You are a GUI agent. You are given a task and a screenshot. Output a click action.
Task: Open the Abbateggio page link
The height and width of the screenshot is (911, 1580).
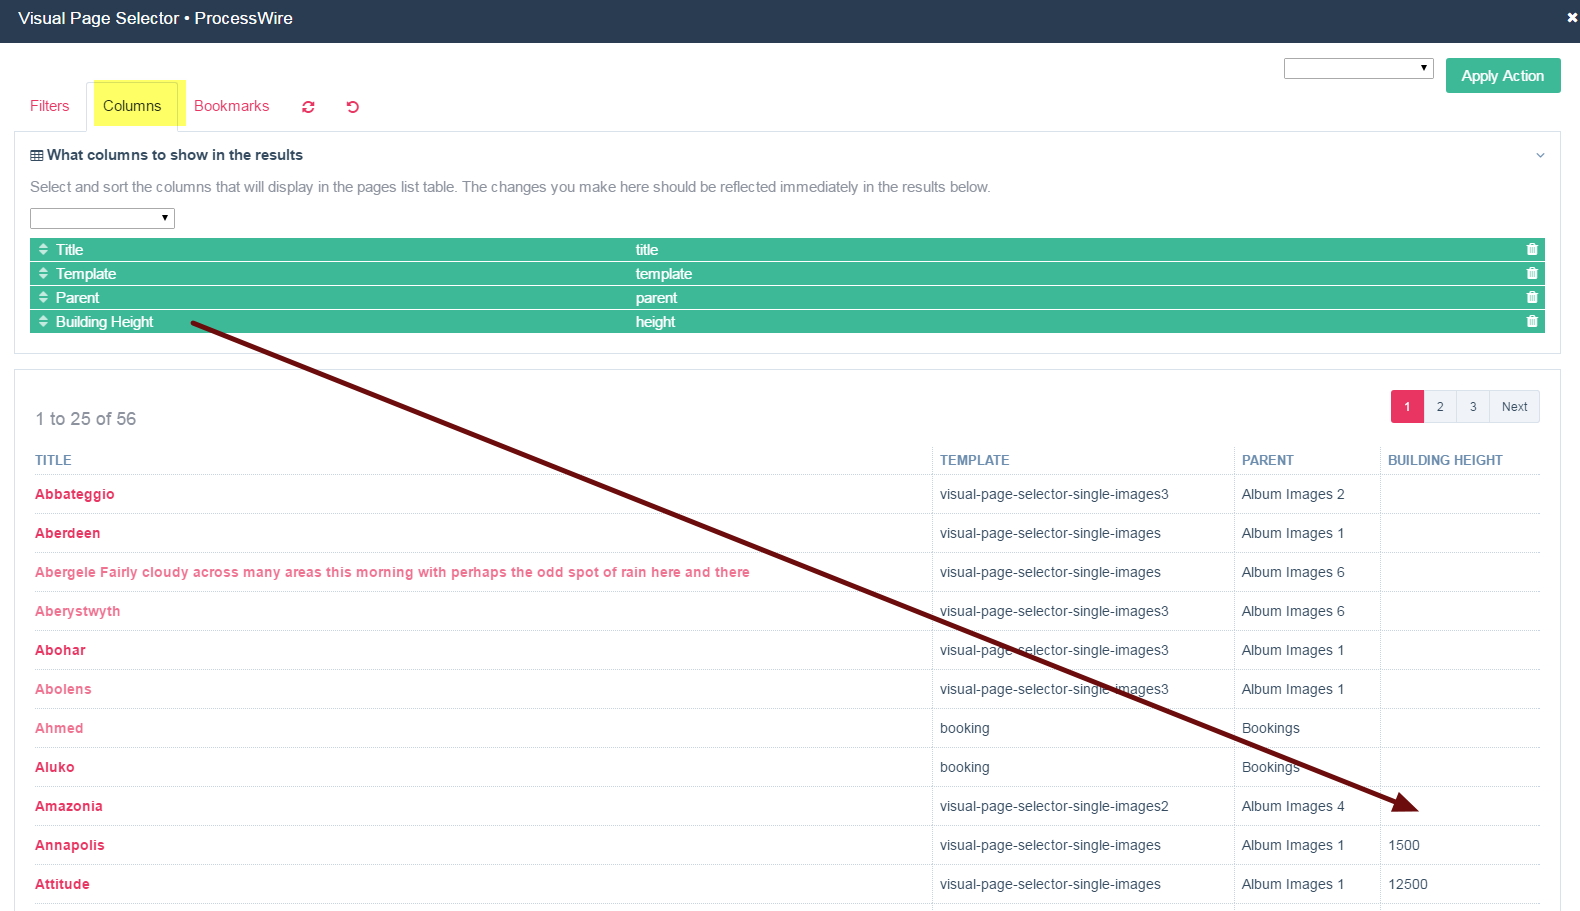point(75,494)
